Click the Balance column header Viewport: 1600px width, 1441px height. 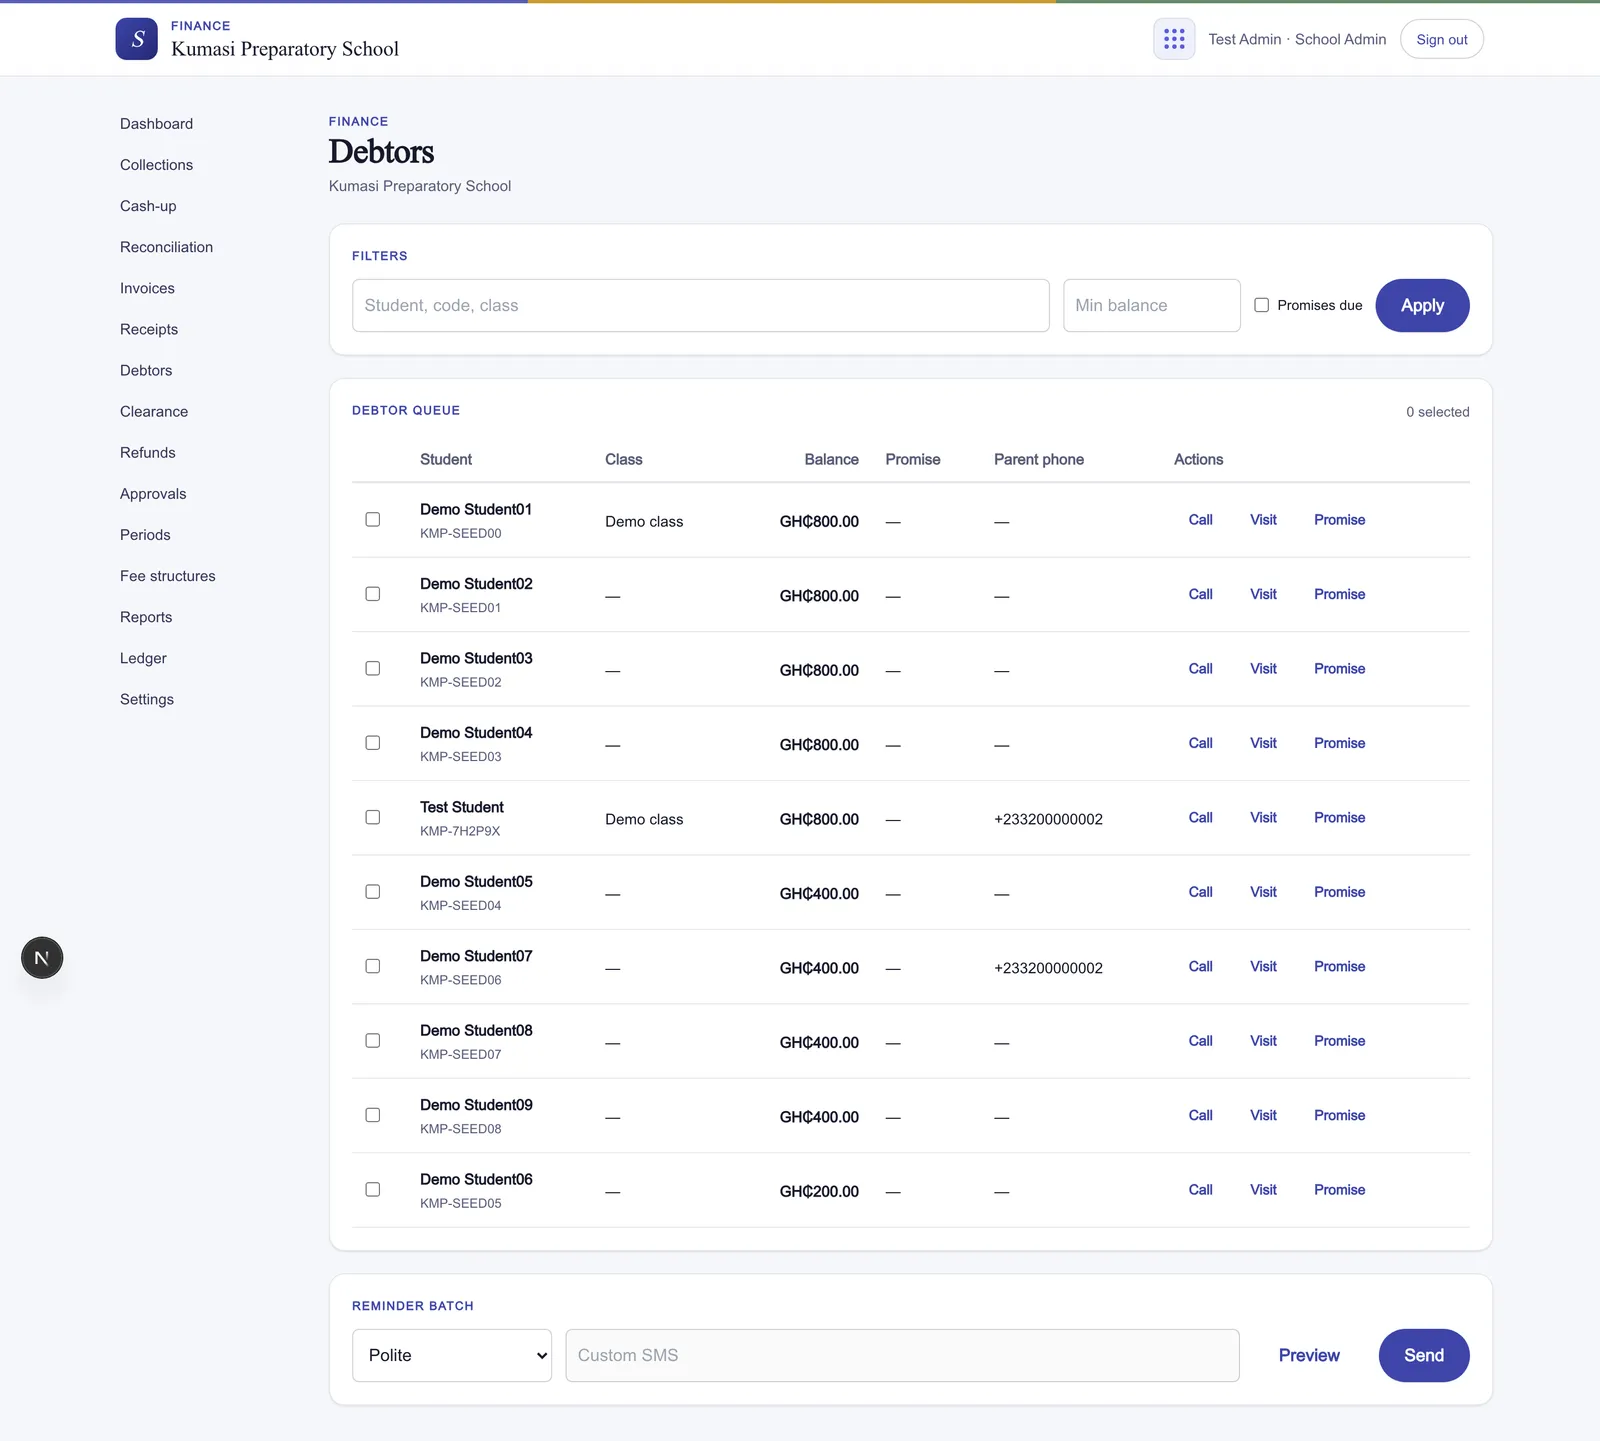[831, 459]
